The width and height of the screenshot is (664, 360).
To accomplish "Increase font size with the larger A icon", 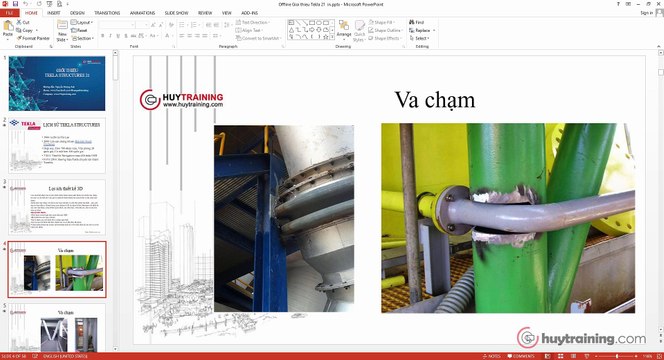I will (153, 25).
